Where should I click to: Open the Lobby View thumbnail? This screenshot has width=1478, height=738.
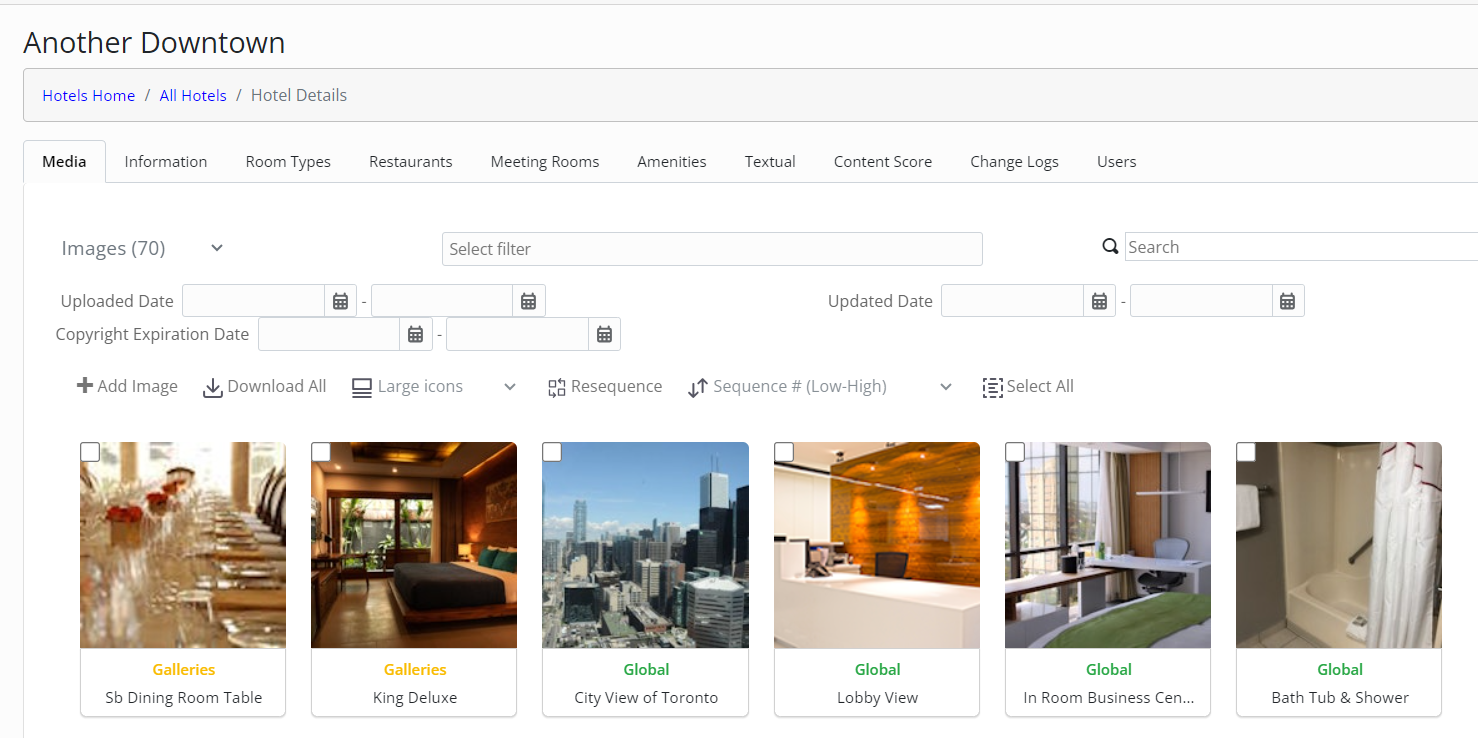coord(877,545)
